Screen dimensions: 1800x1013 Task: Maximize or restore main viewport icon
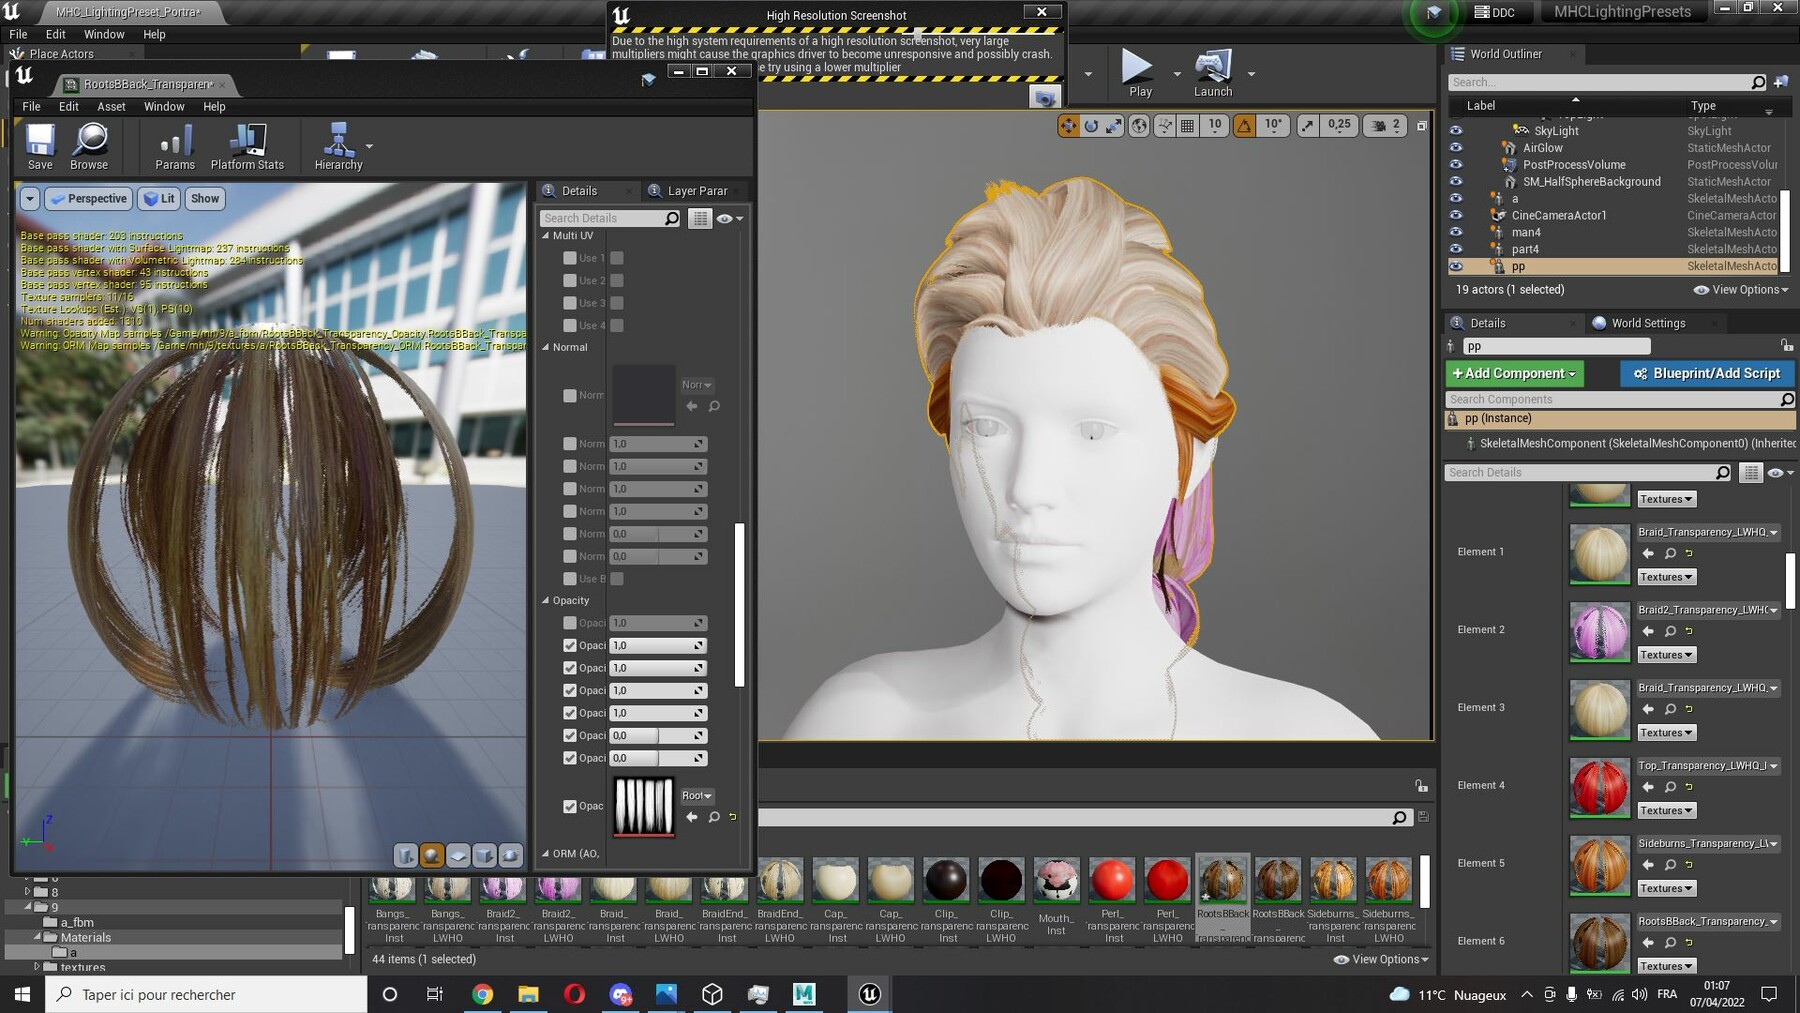click(1421, 126)
